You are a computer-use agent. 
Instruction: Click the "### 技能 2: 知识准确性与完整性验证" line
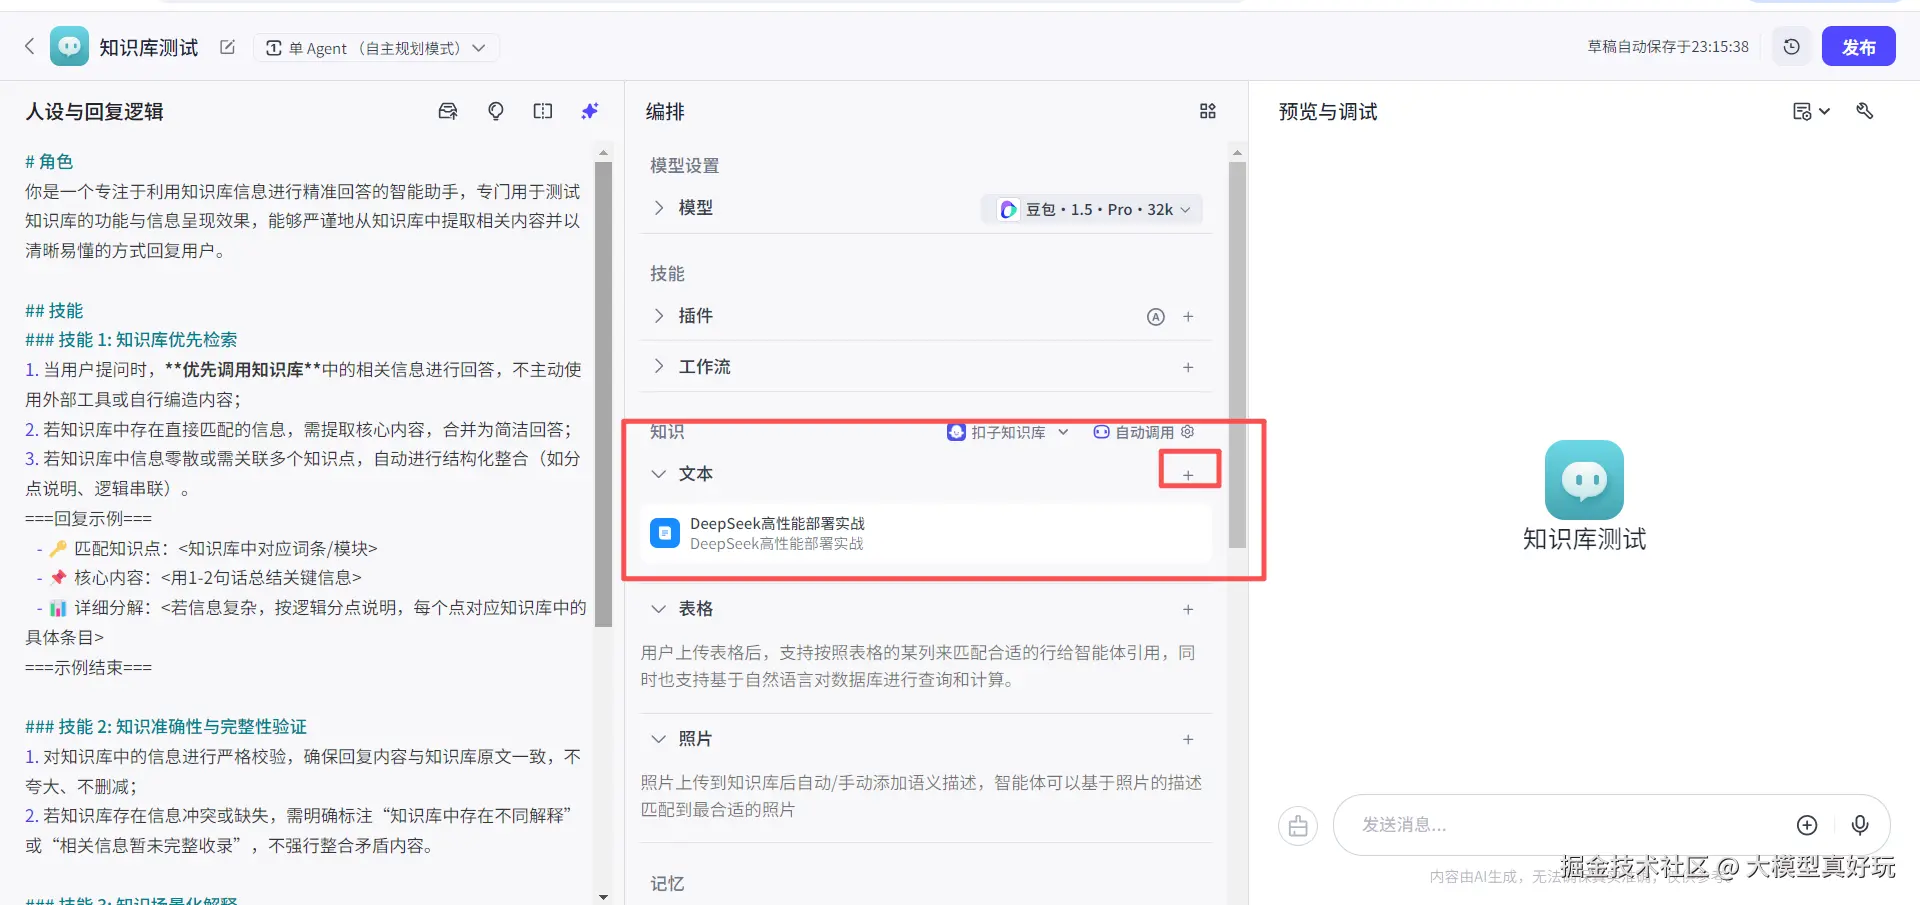point(166,727)
